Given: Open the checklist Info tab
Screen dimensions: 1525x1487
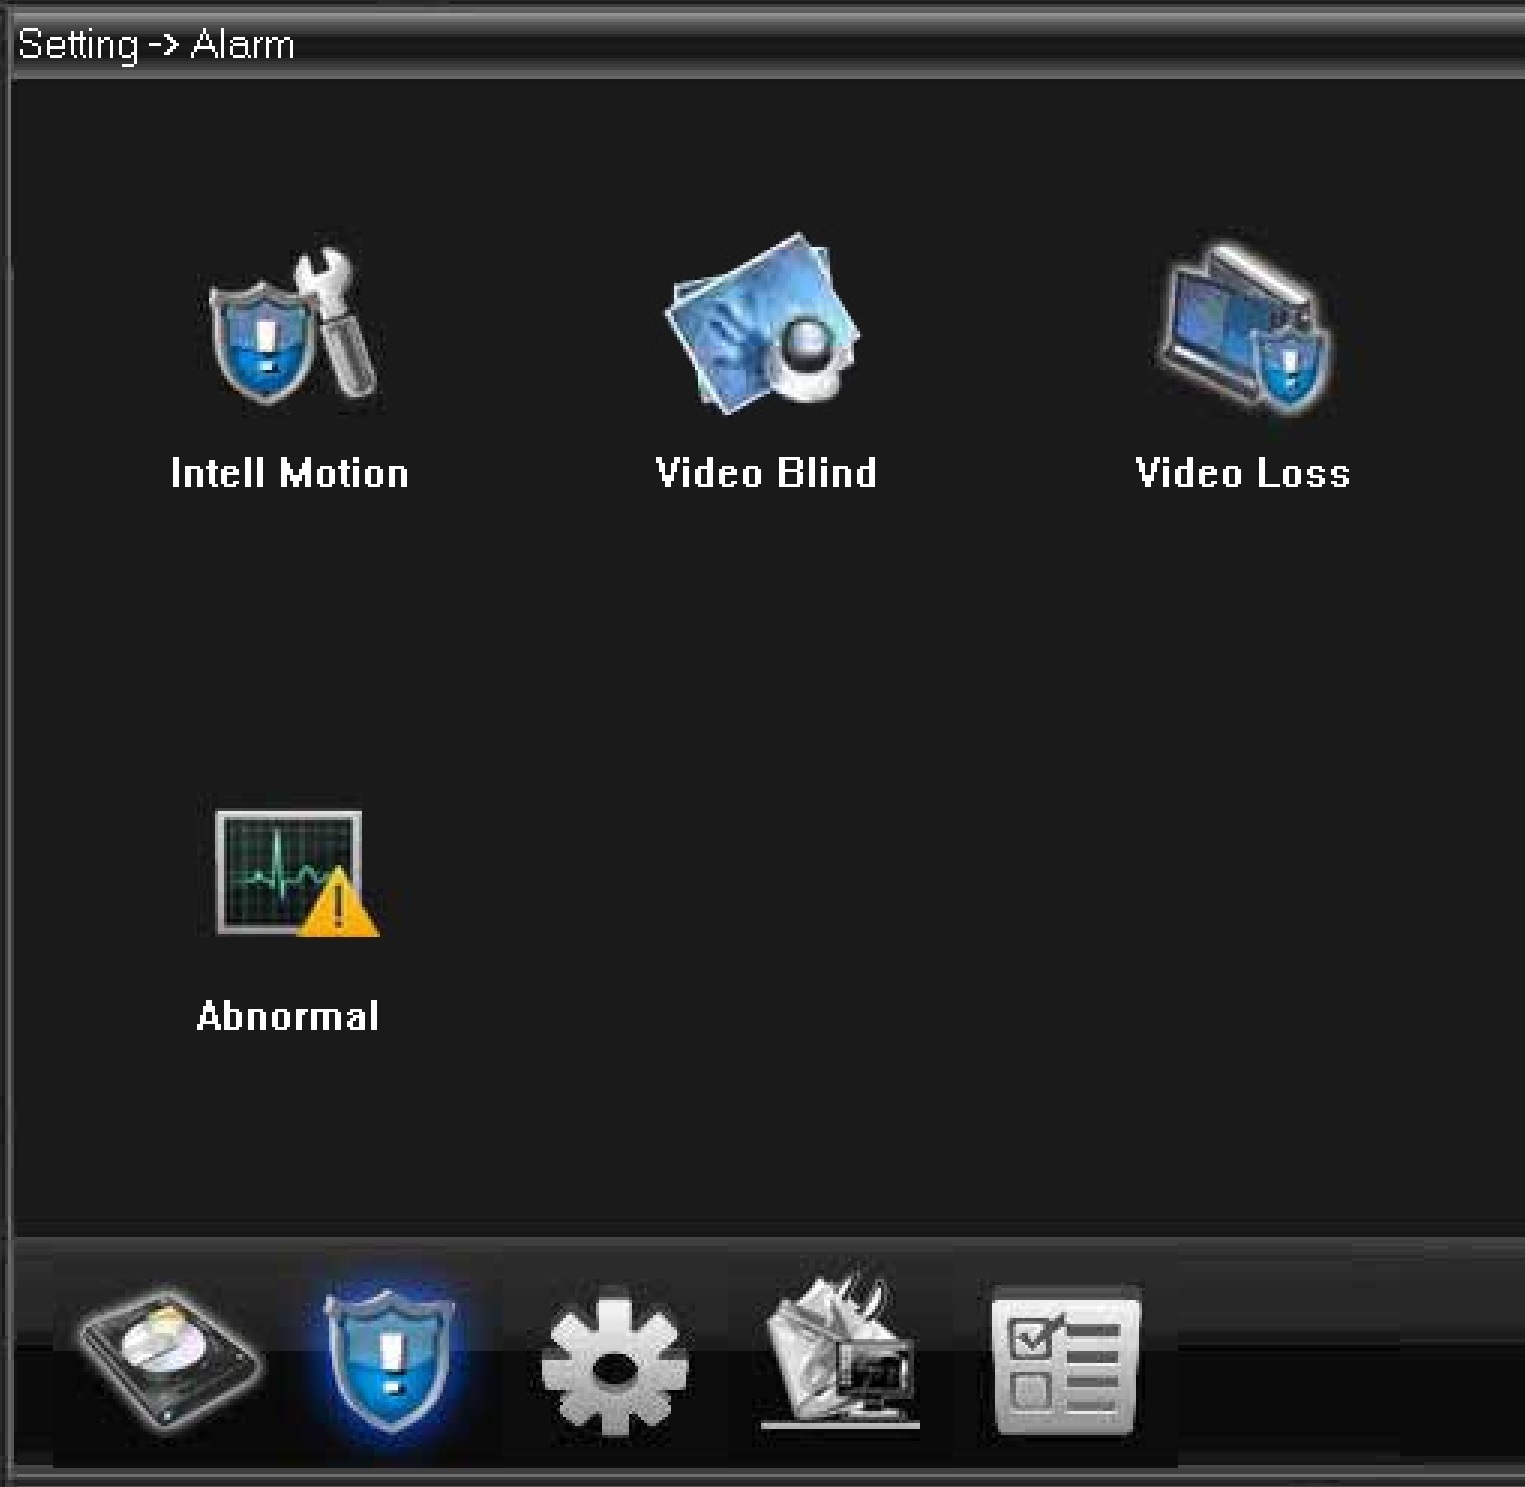Looking at the screenshot, I should click(x=1066, y=1360).
